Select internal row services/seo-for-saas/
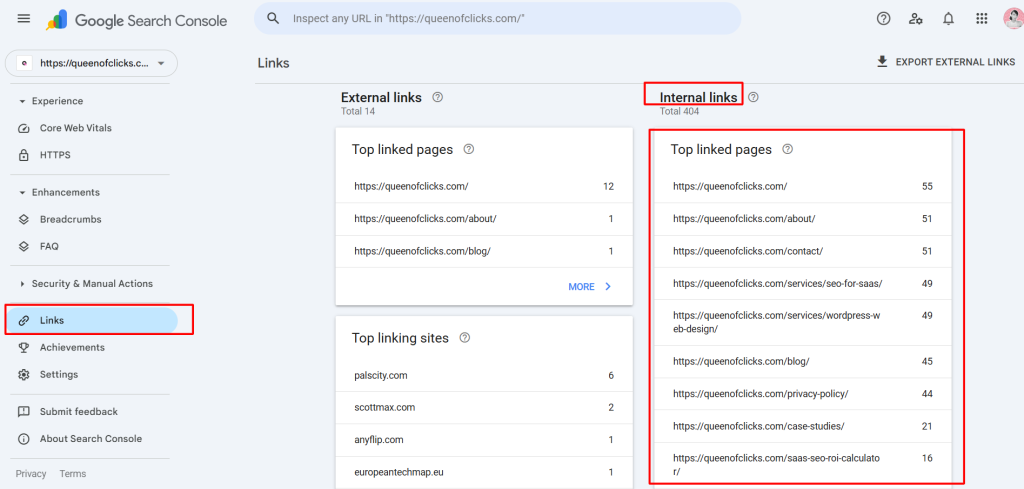 [x=803, y=283]
